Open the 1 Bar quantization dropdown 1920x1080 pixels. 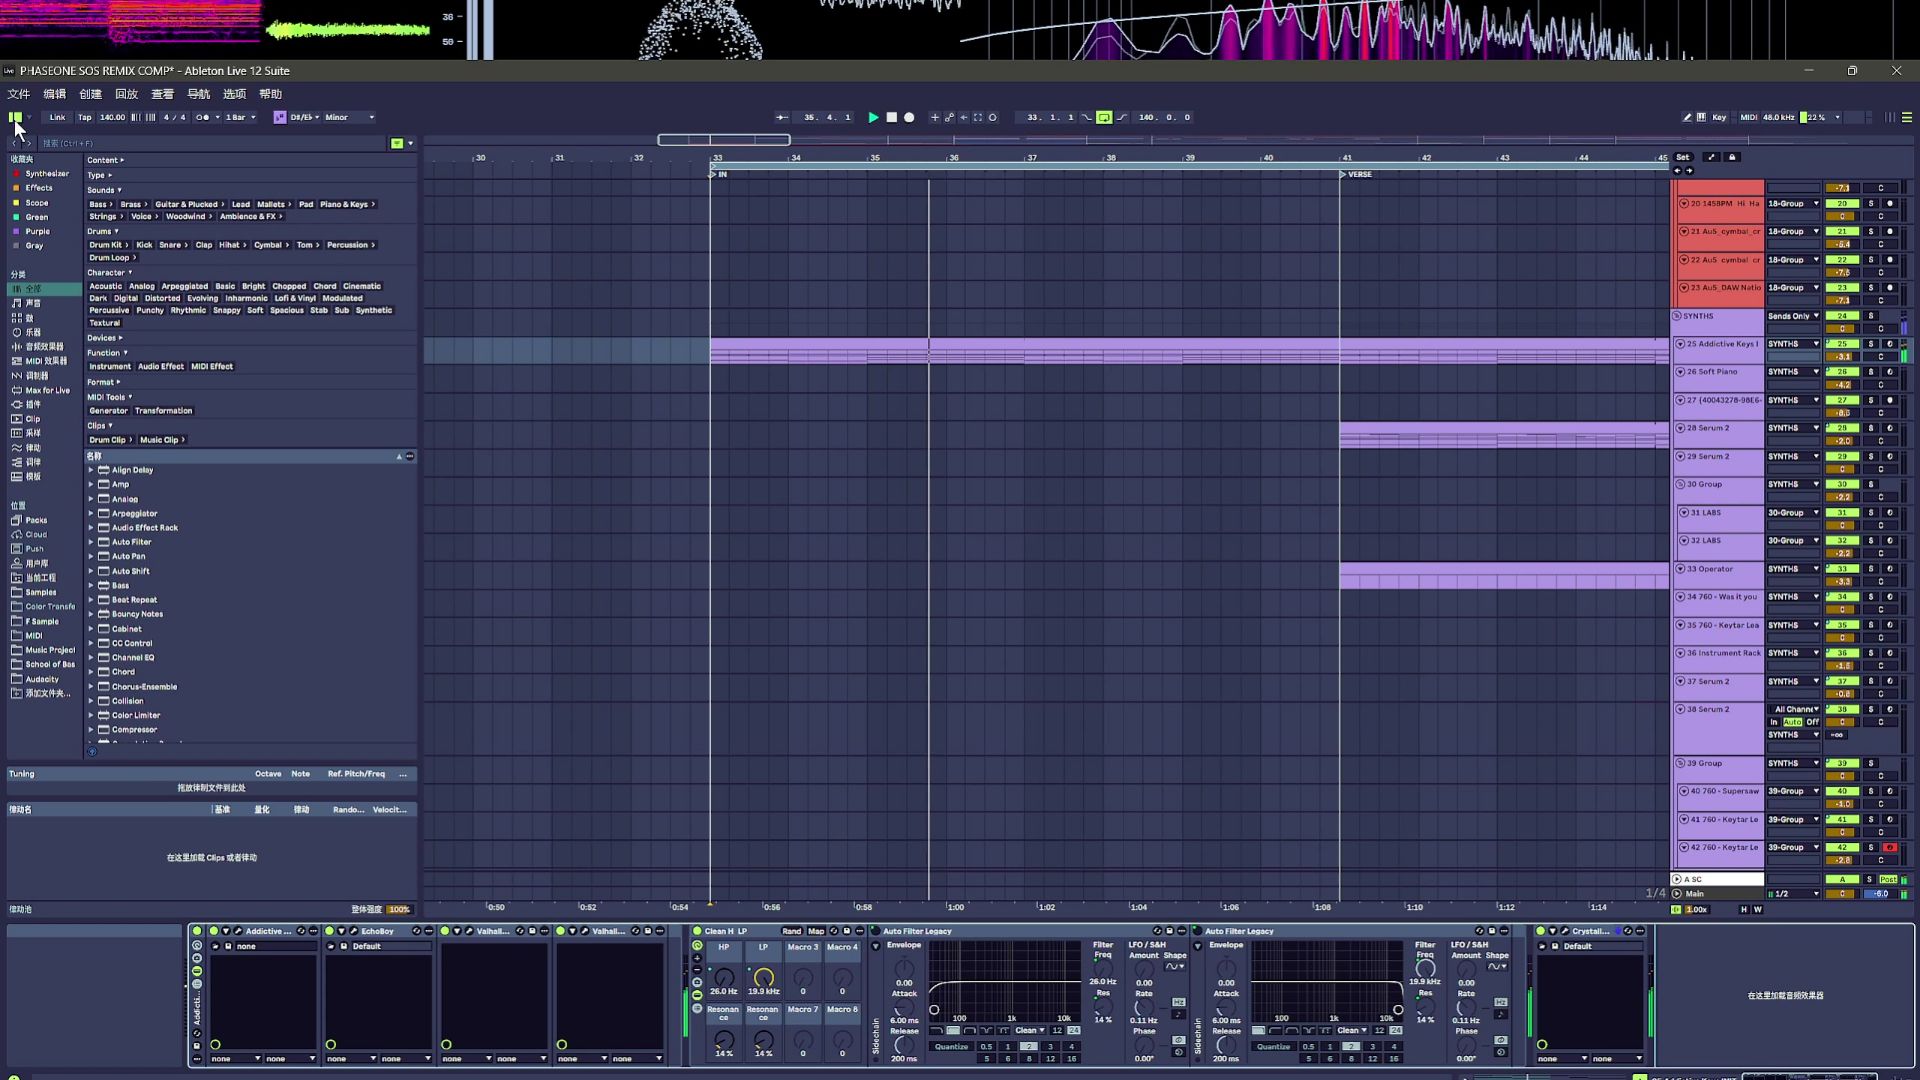[240, 117]
